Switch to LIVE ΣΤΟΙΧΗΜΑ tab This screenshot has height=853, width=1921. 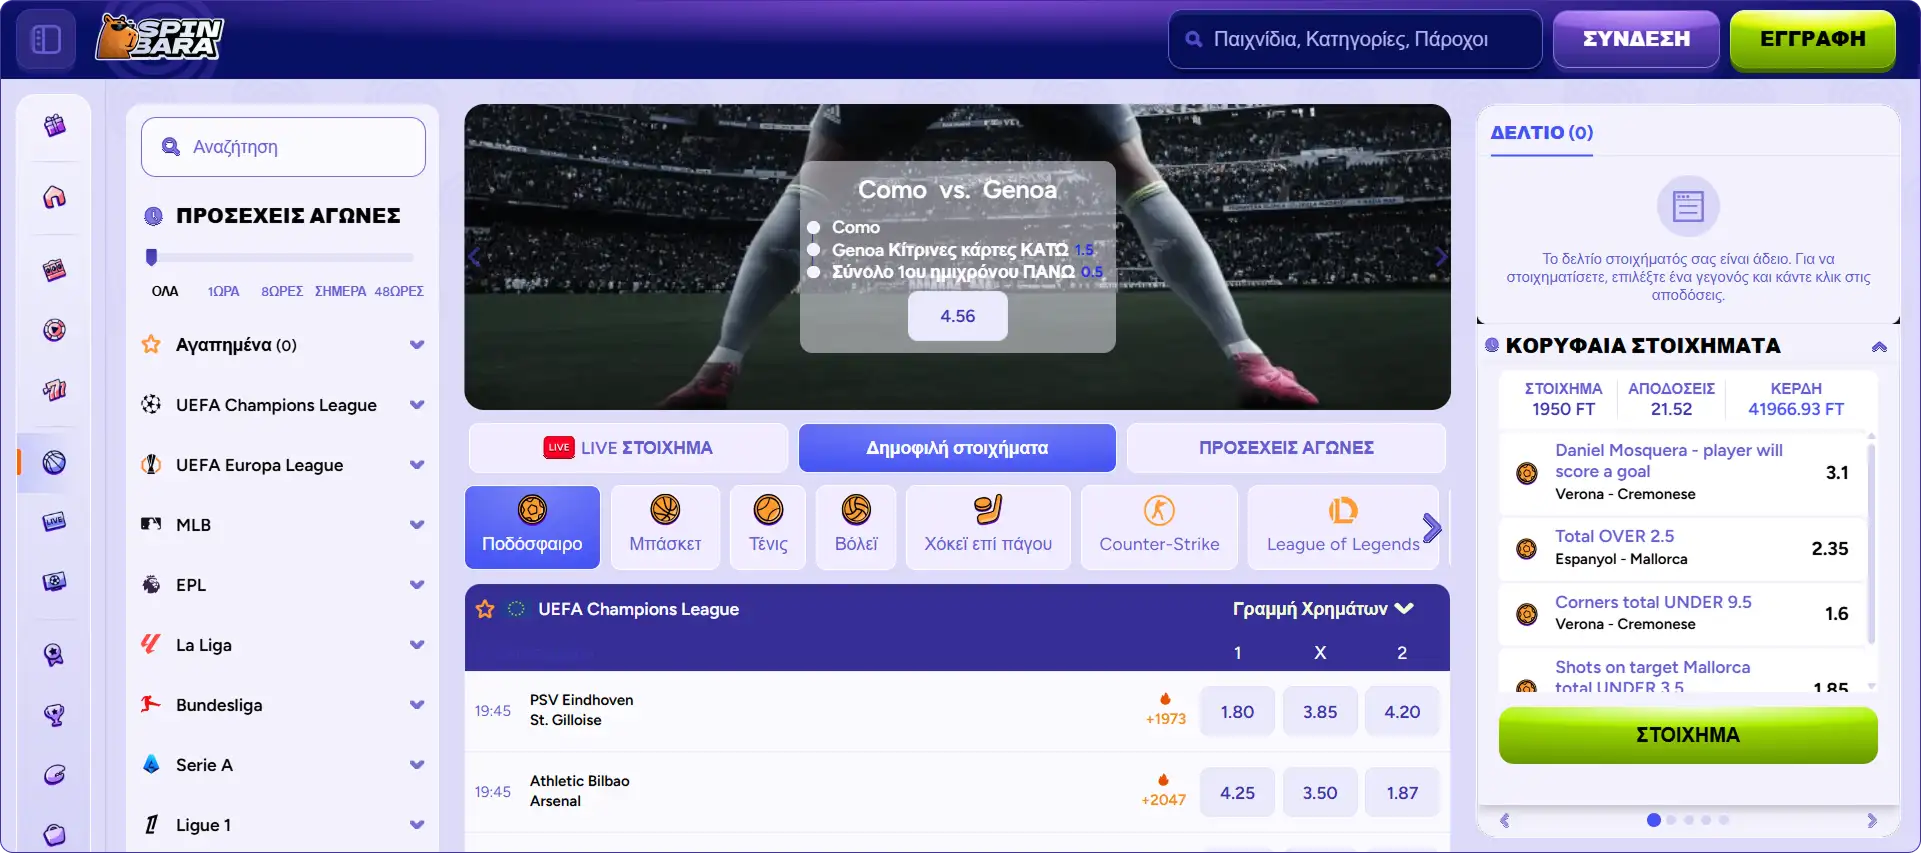click(x=628, y=448)
